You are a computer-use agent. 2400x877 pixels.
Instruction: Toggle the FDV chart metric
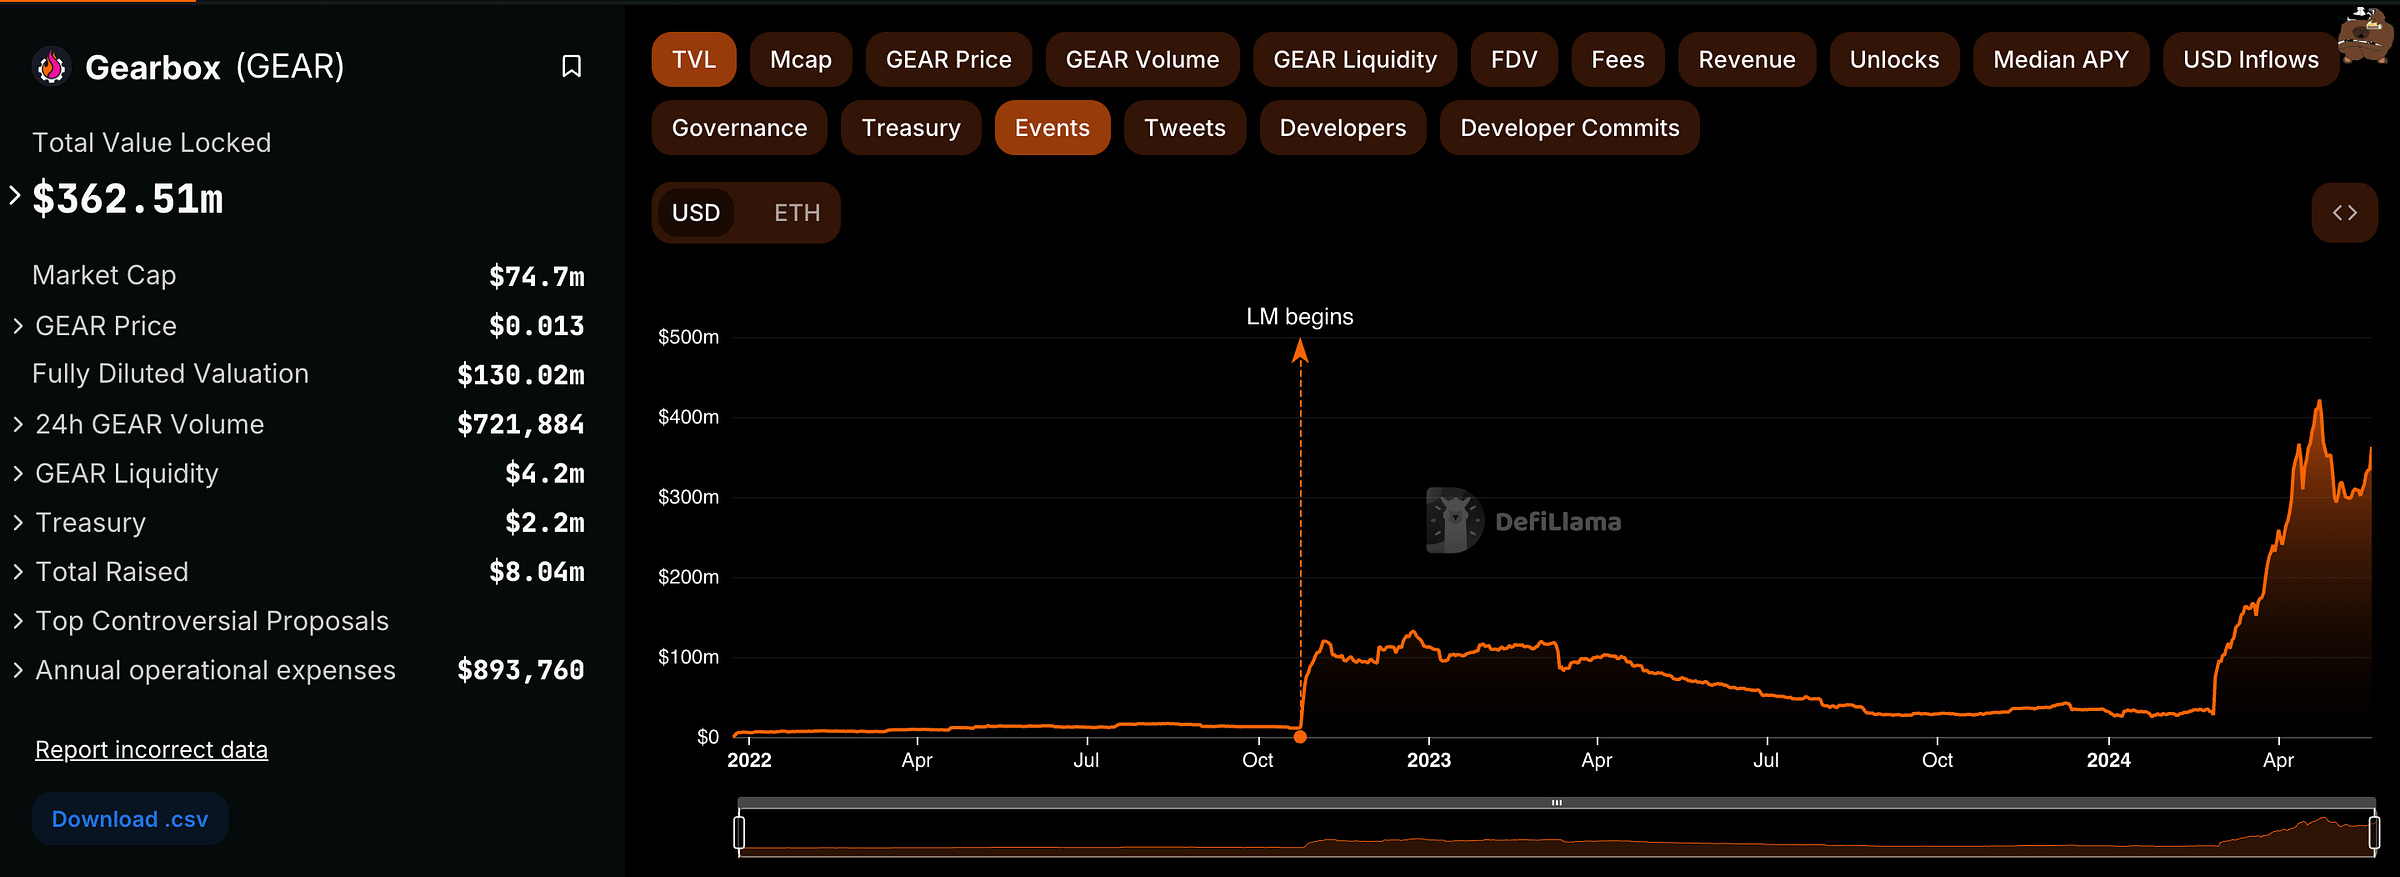(x=1514, y=60)
